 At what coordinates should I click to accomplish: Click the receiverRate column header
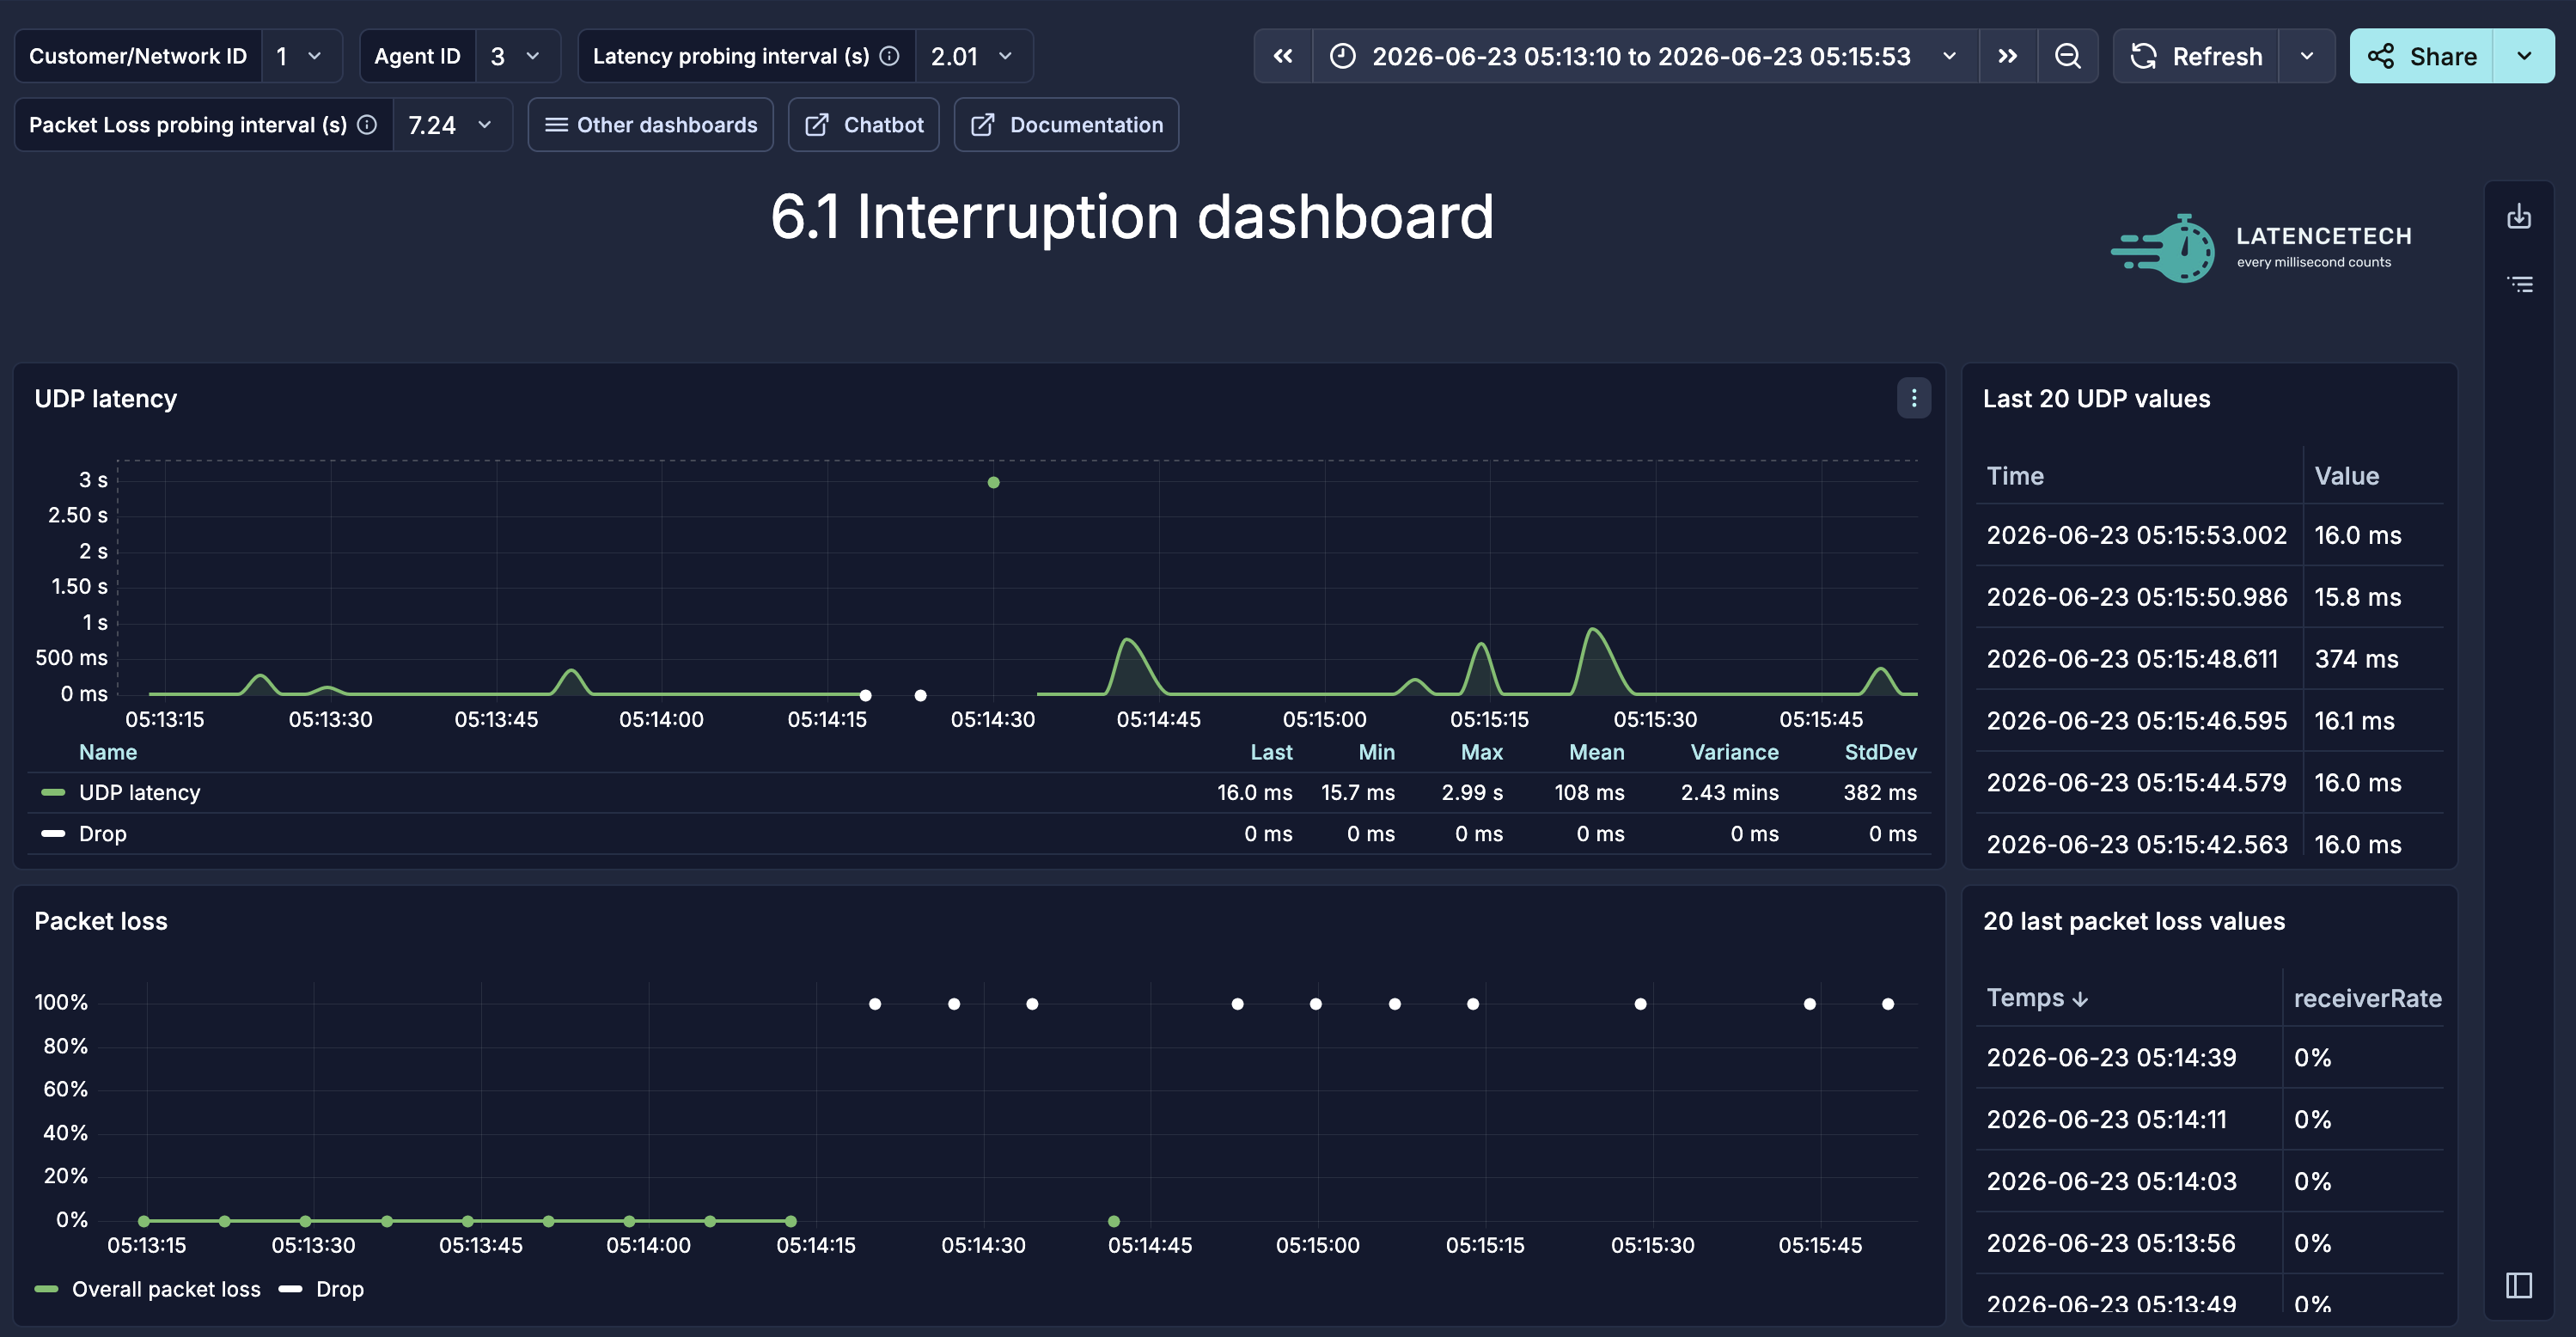pos(2367,998)
